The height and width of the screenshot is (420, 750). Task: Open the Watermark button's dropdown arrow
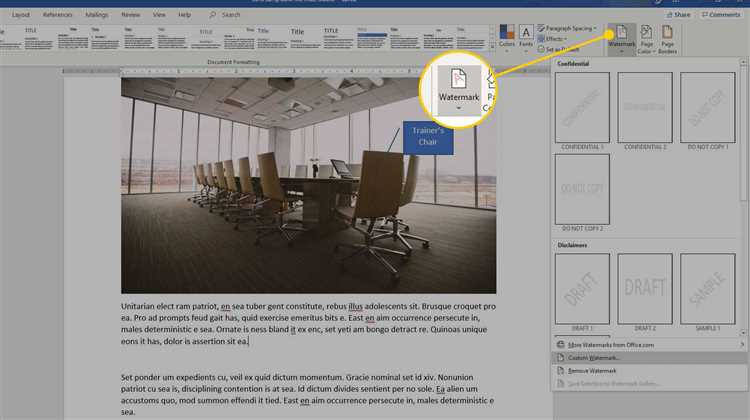point(621,51)
